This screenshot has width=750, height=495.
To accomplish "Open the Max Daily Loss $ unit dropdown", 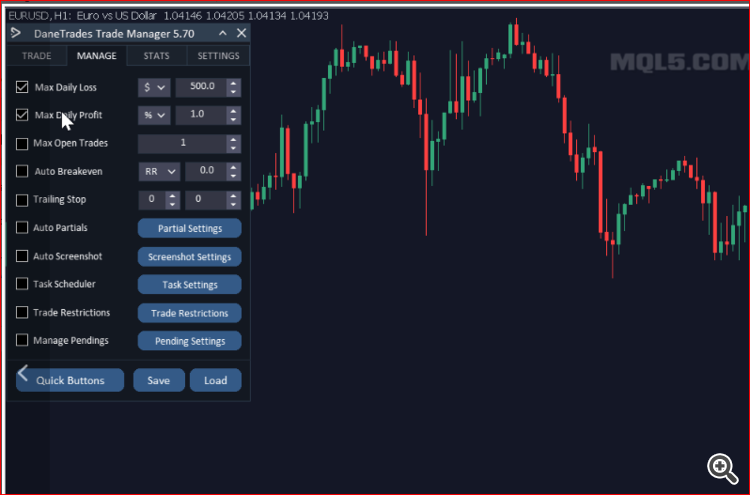I will pyautogui.click(x=154, y=88).
